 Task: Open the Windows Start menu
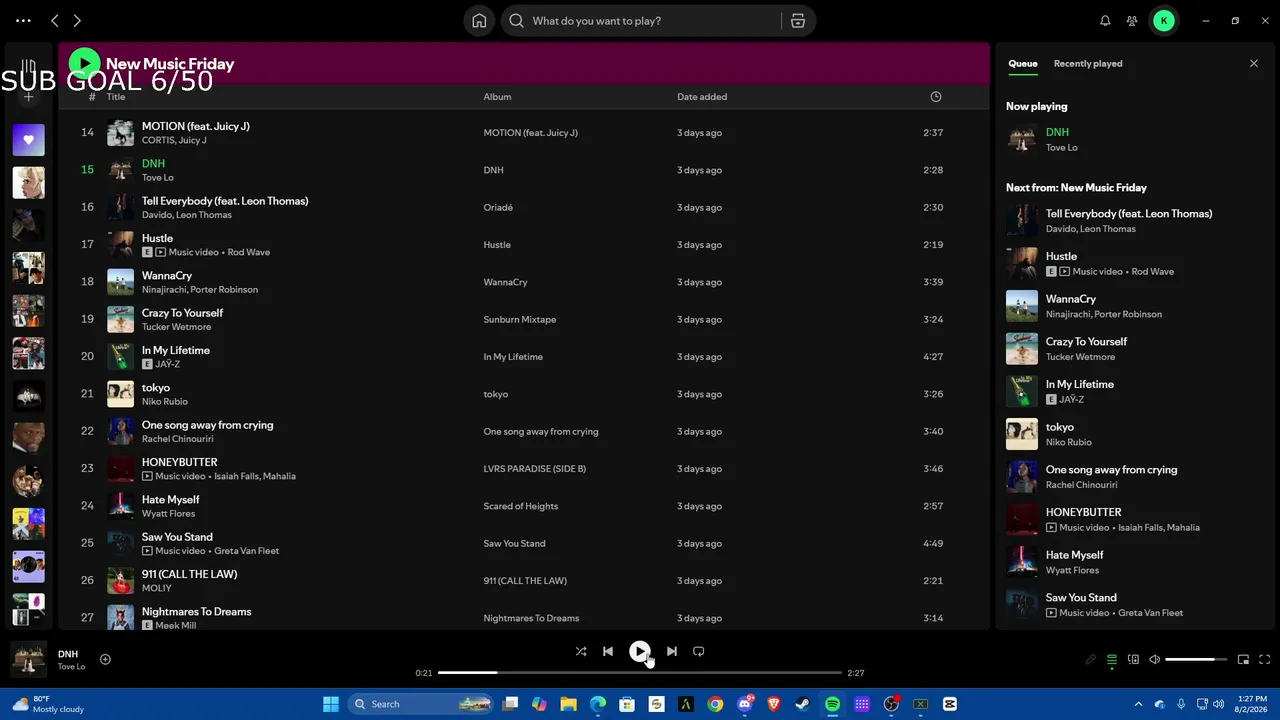pyautogui.click(x=331, y=704)
